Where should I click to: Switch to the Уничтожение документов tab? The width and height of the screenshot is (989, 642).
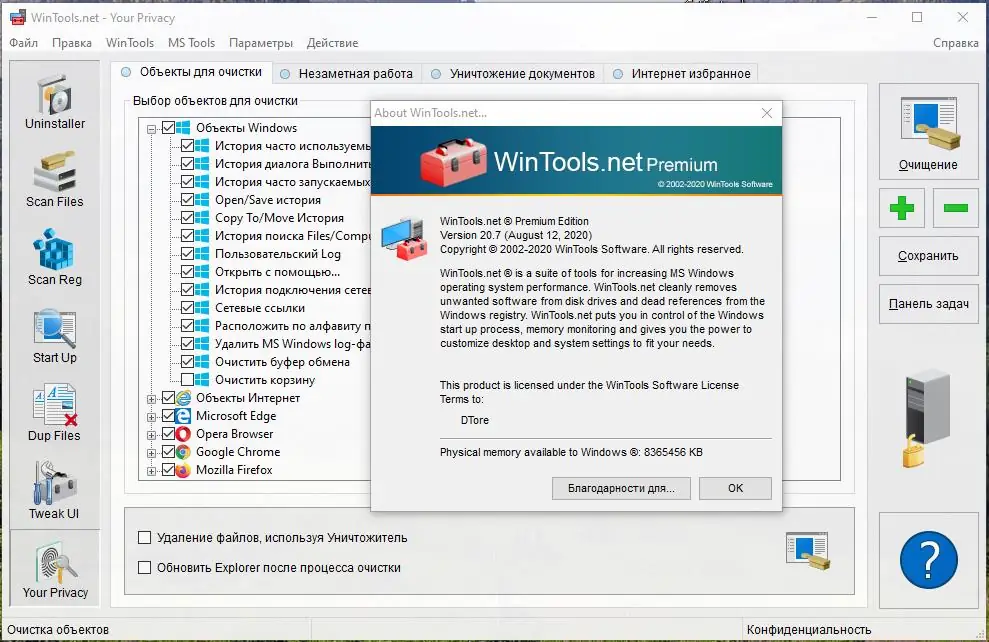(x=524, y=72)
